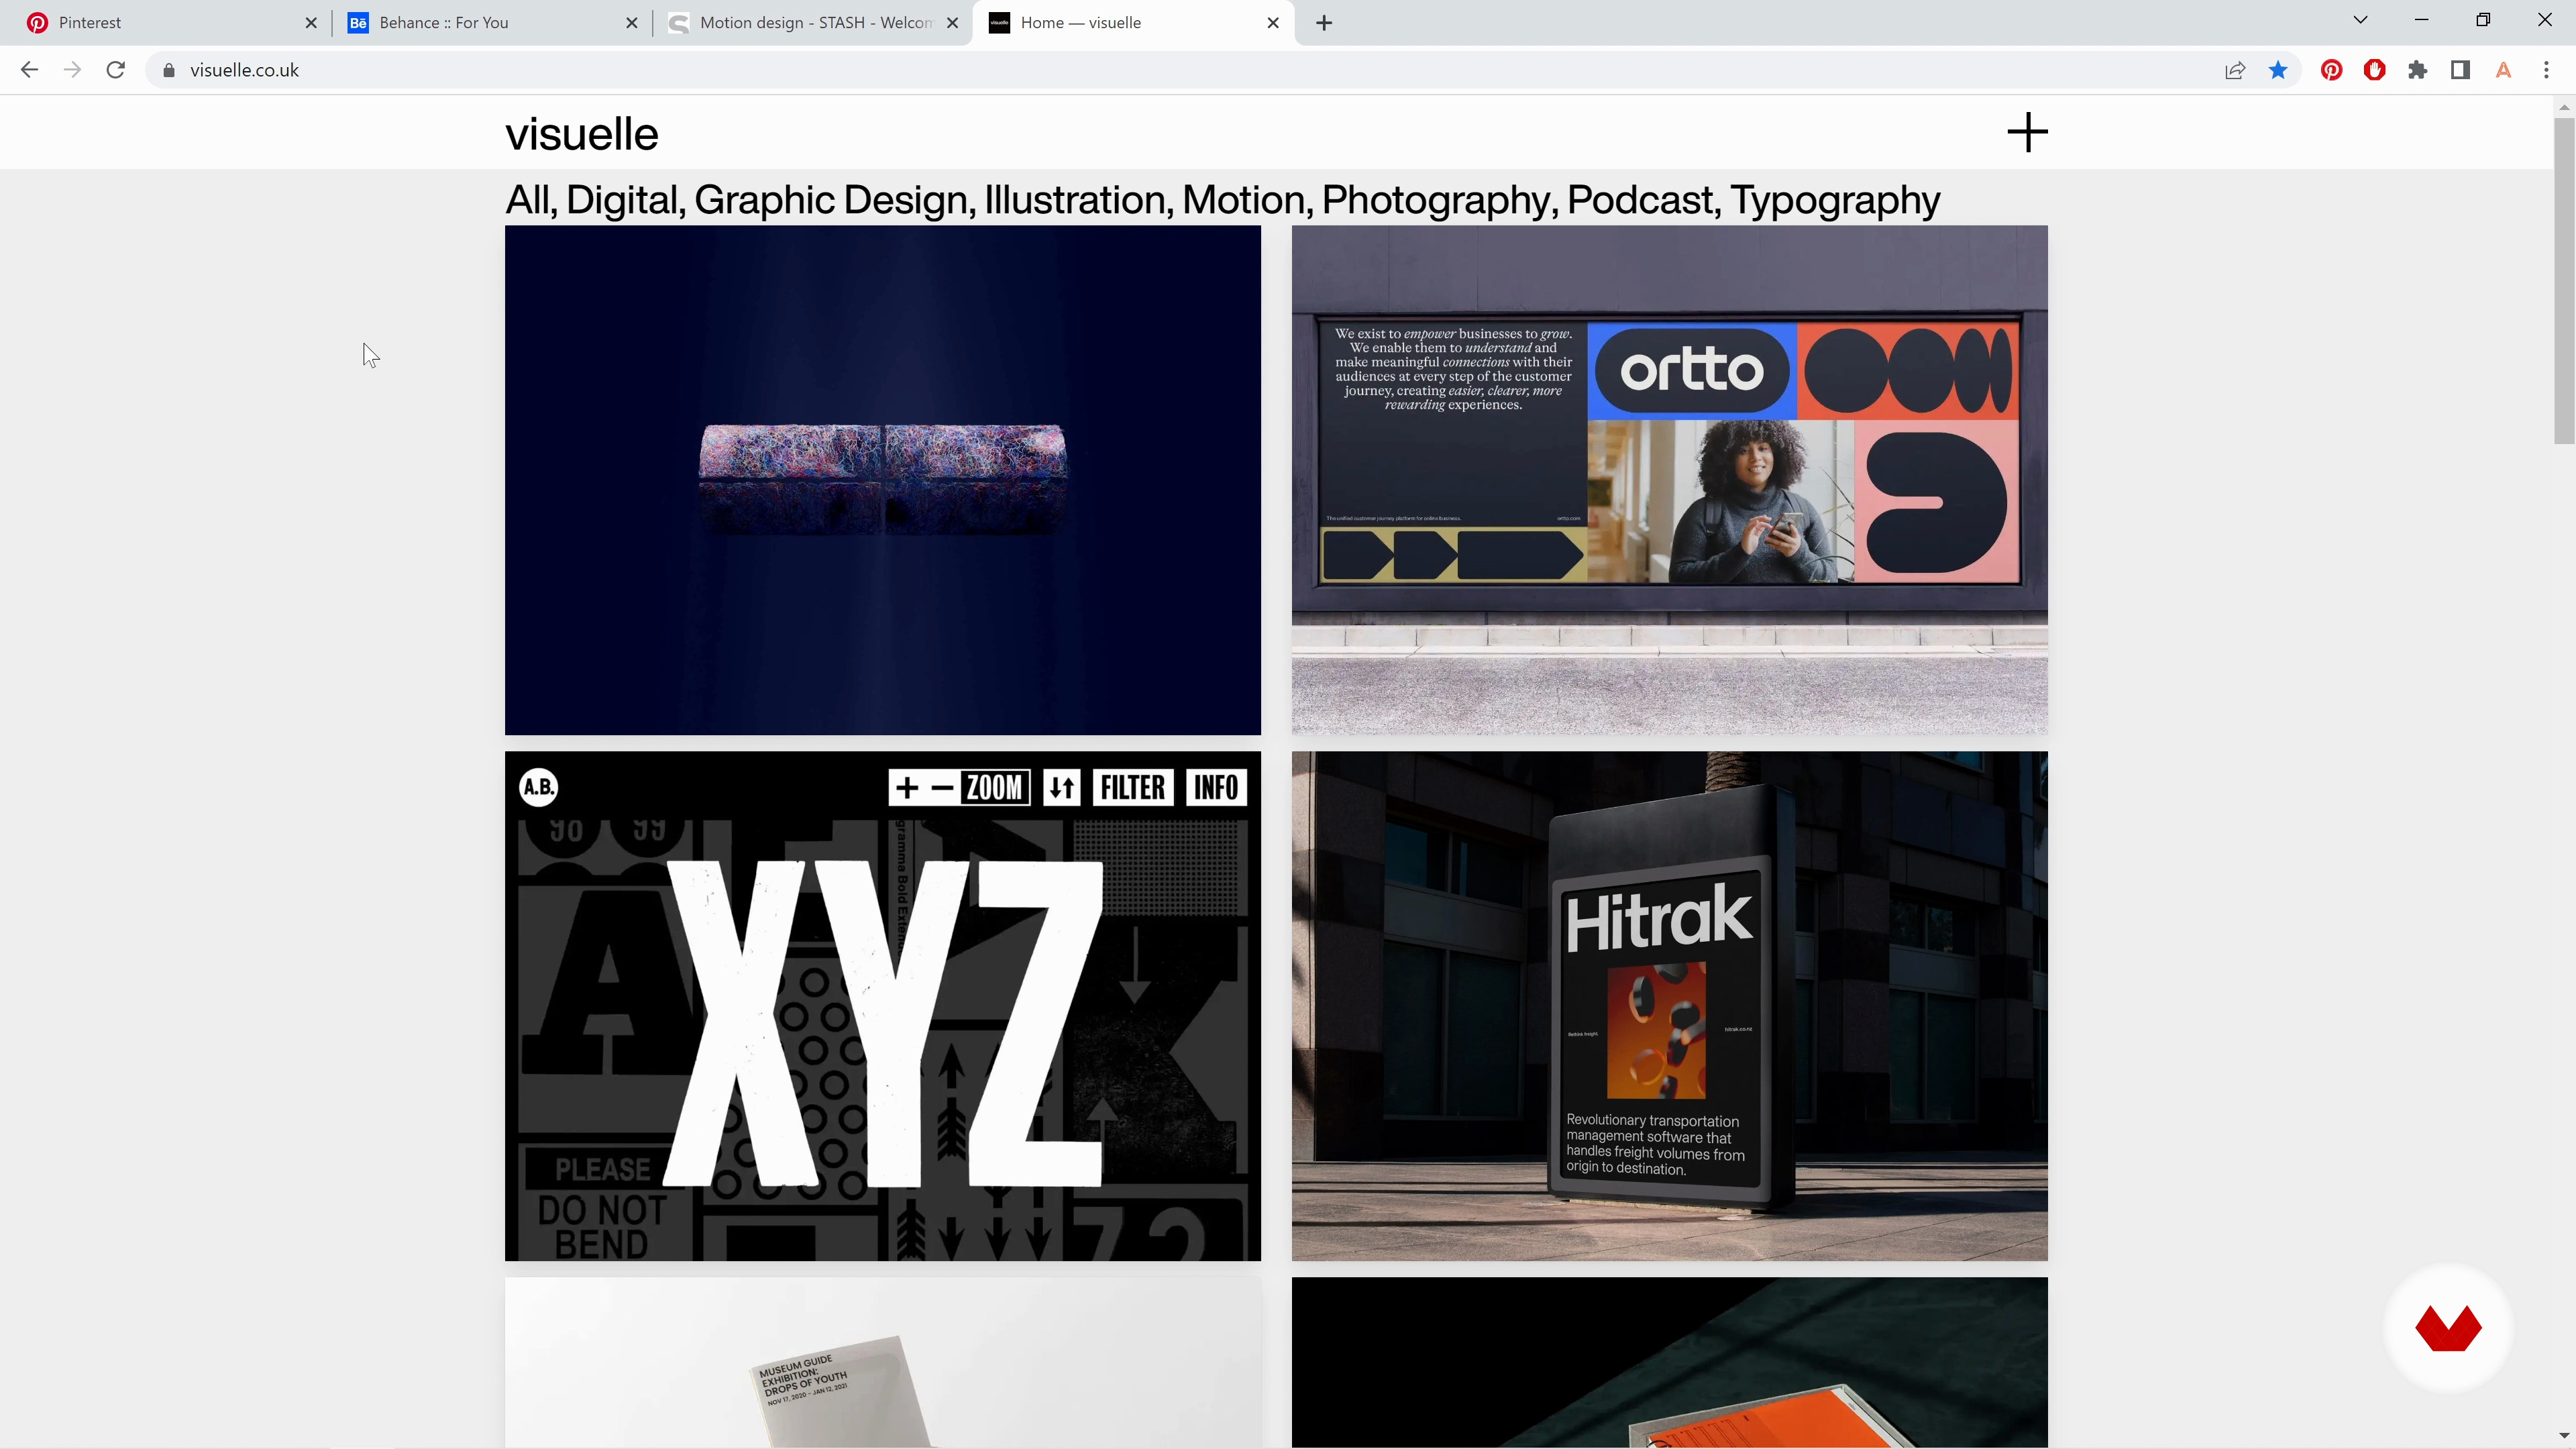Click the scrollbar down arrow
The image size is (2576, 1449).
(x=2564, y=1437)
